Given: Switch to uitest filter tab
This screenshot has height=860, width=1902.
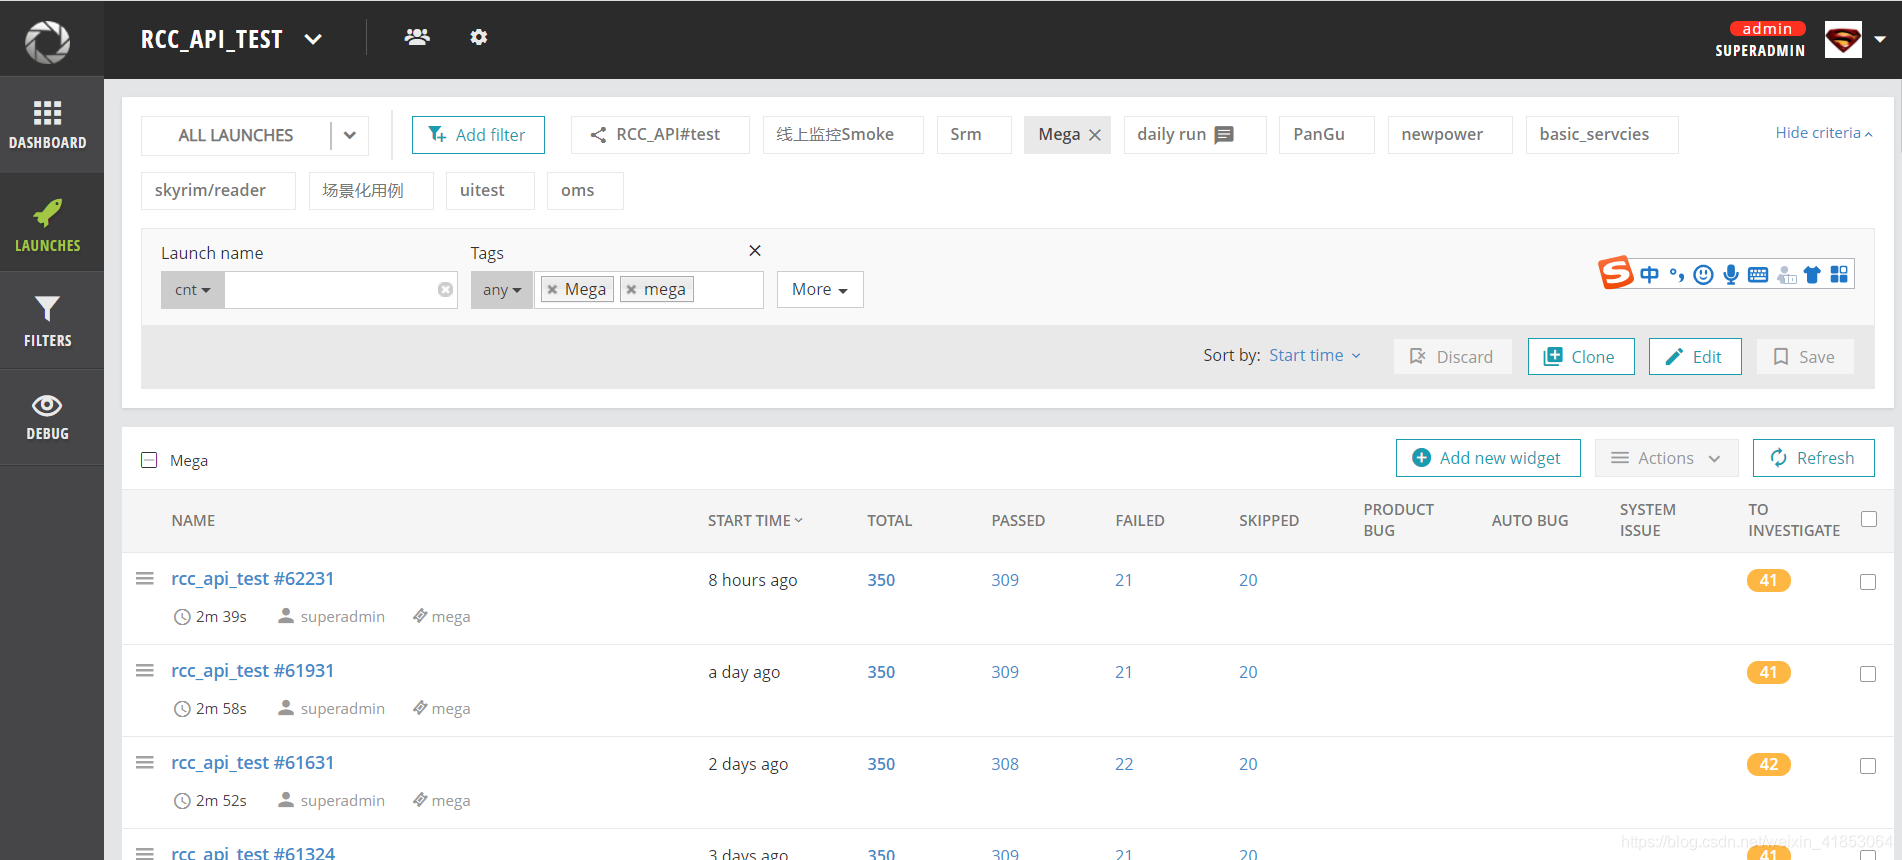Looking at the screenshot, I should click(490, 191).
